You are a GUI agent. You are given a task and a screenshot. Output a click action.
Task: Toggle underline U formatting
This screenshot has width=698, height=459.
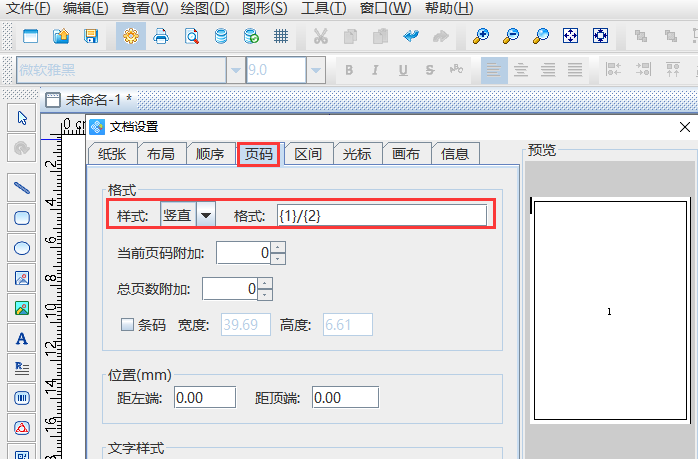click(403, 70)
